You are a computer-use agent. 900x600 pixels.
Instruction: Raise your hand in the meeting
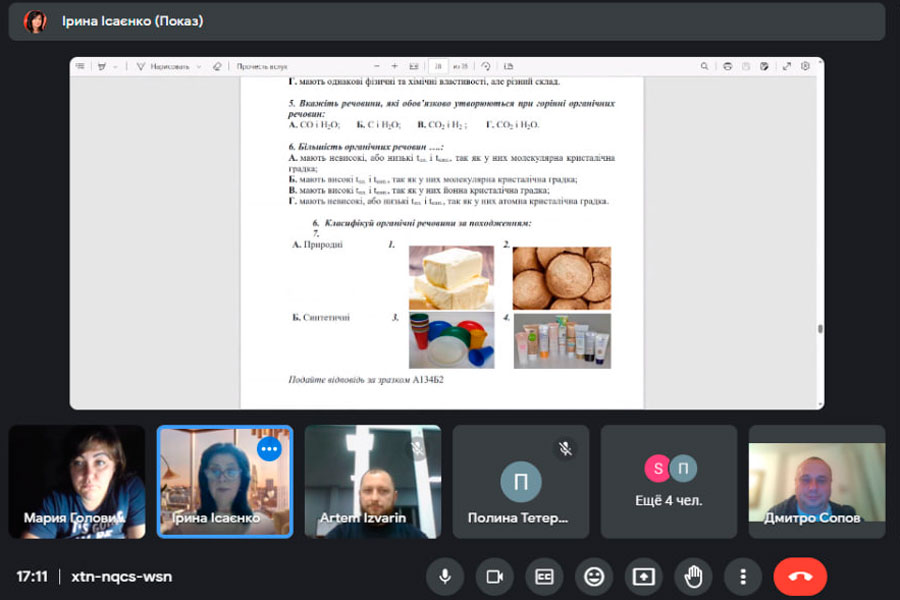coord(693,577)
